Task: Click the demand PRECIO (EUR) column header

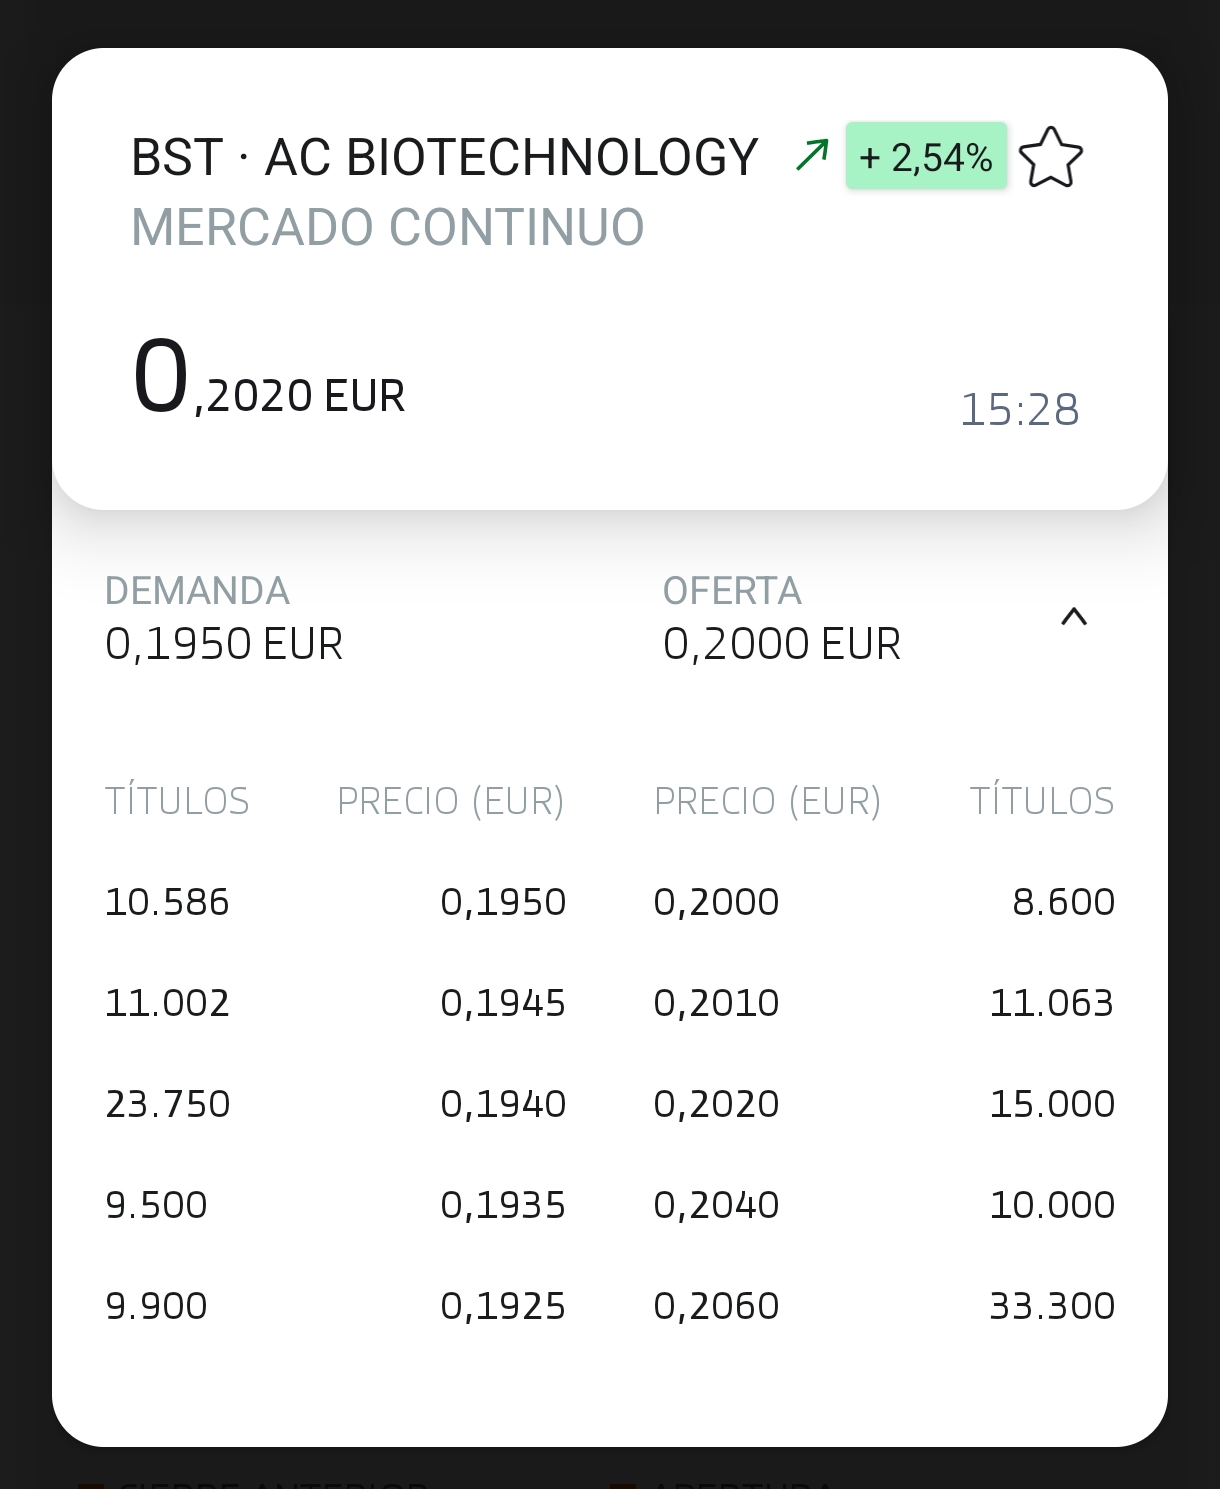Action: [450, 802]
